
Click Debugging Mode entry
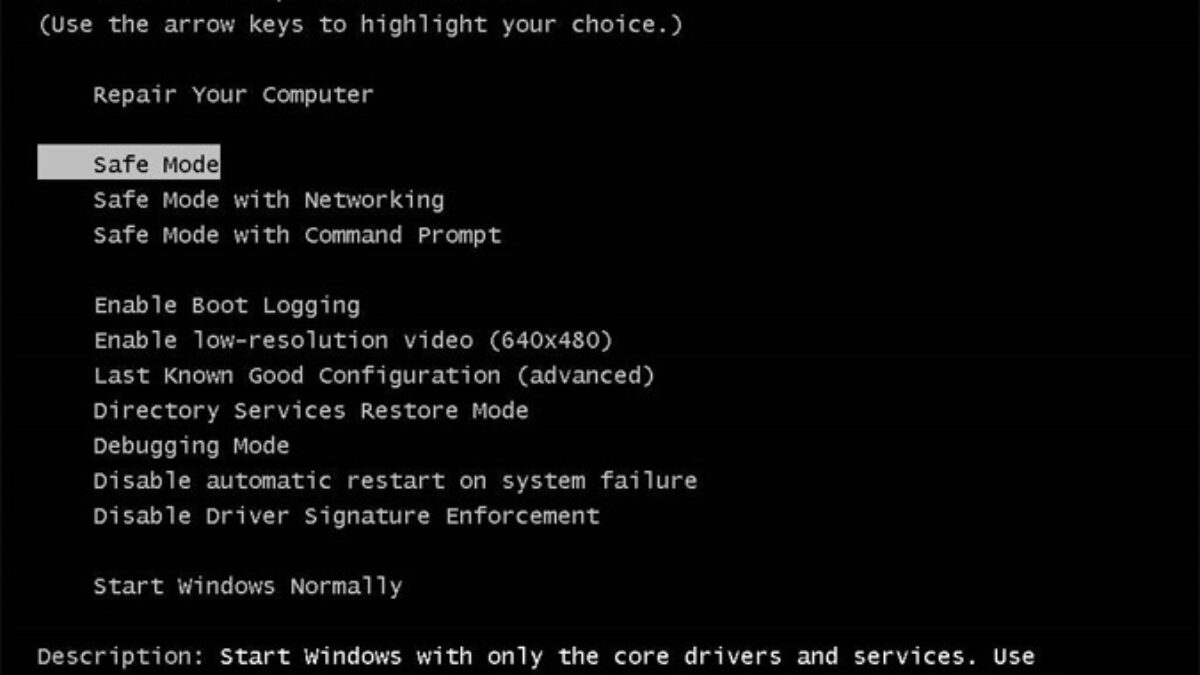[191, 446]
